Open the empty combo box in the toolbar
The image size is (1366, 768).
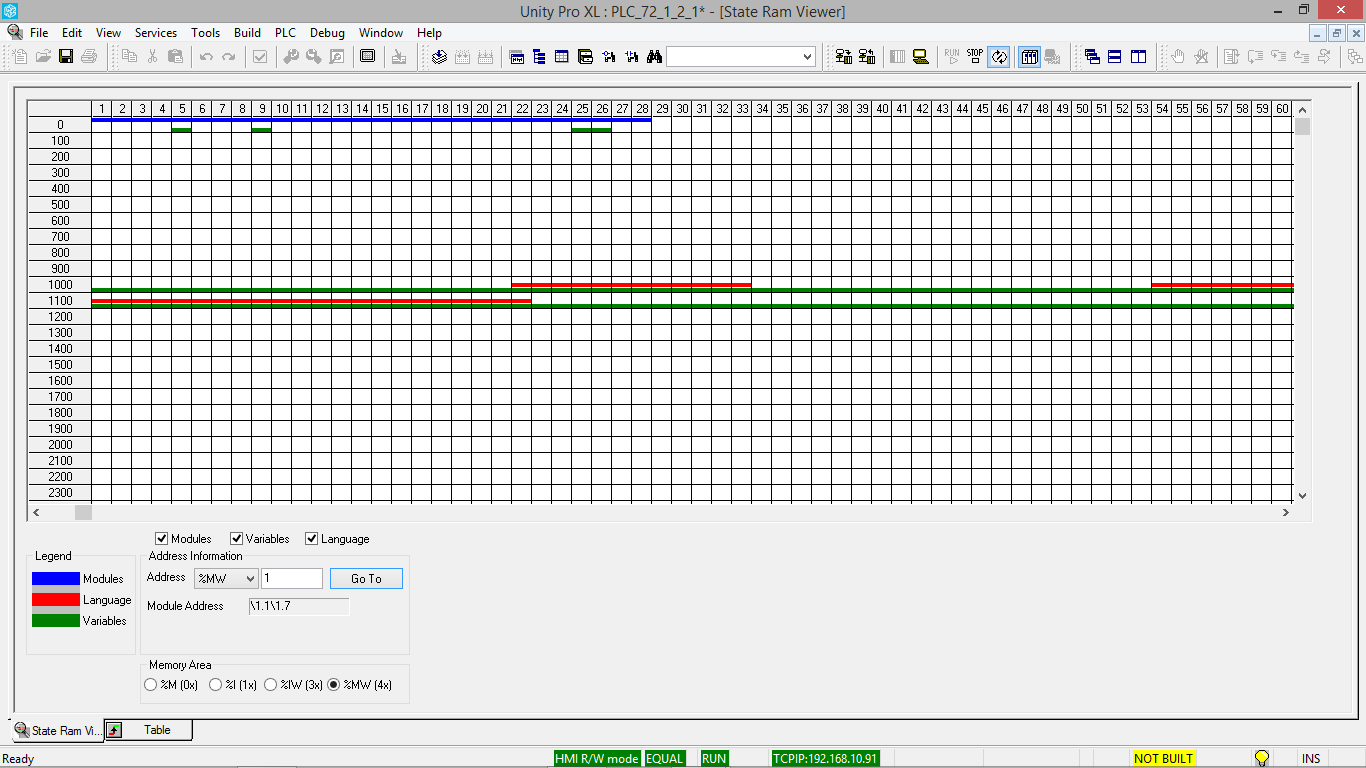coord(740,57)
